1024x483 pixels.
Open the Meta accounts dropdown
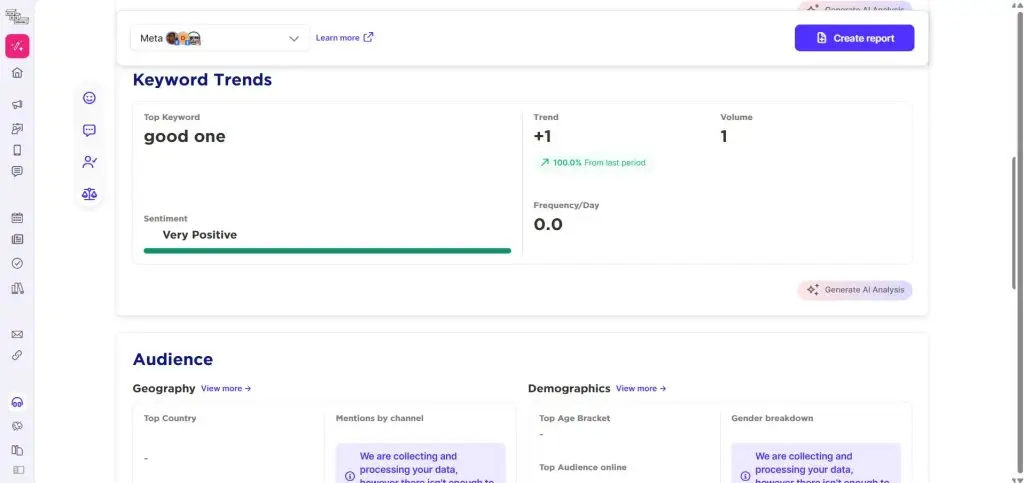click(220, 38)
